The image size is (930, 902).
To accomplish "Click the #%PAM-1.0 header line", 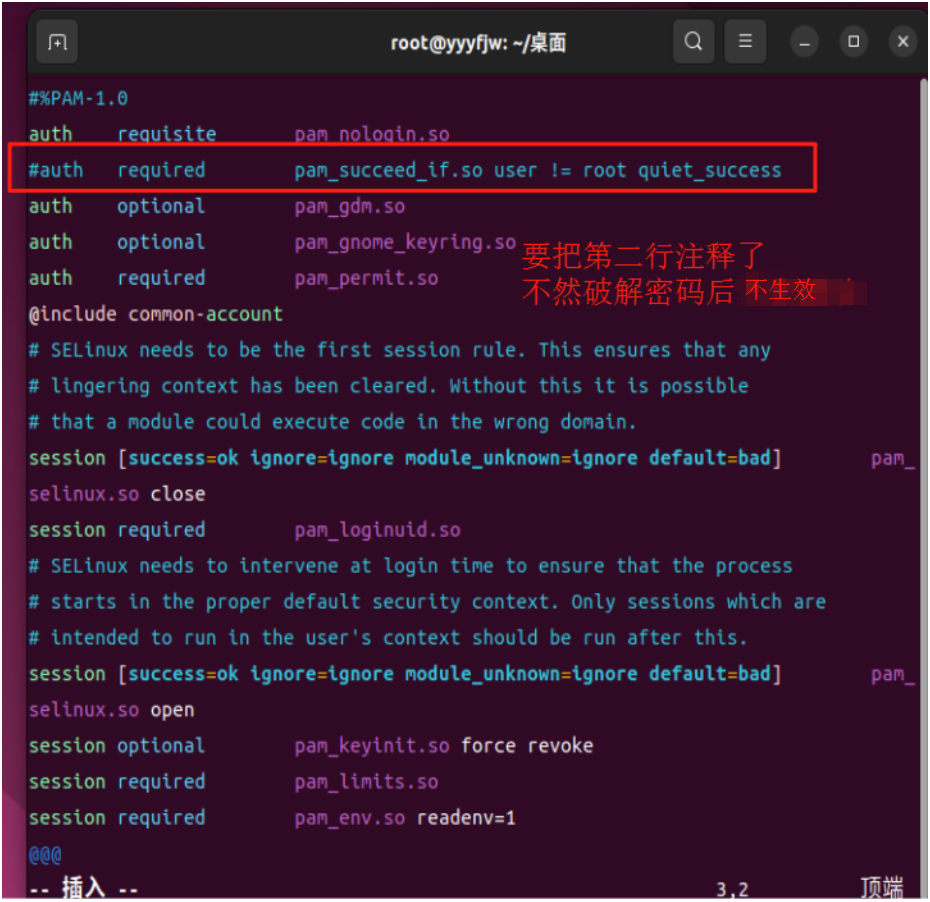I will coord(78,98).
